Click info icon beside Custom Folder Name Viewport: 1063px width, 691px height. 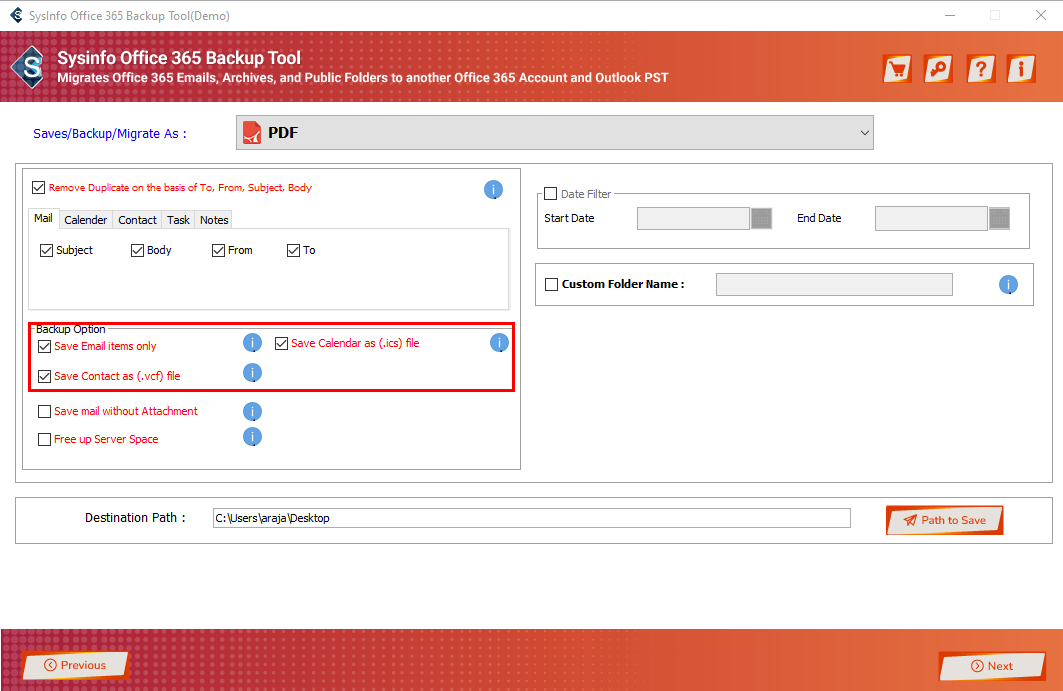(1009, 285)
